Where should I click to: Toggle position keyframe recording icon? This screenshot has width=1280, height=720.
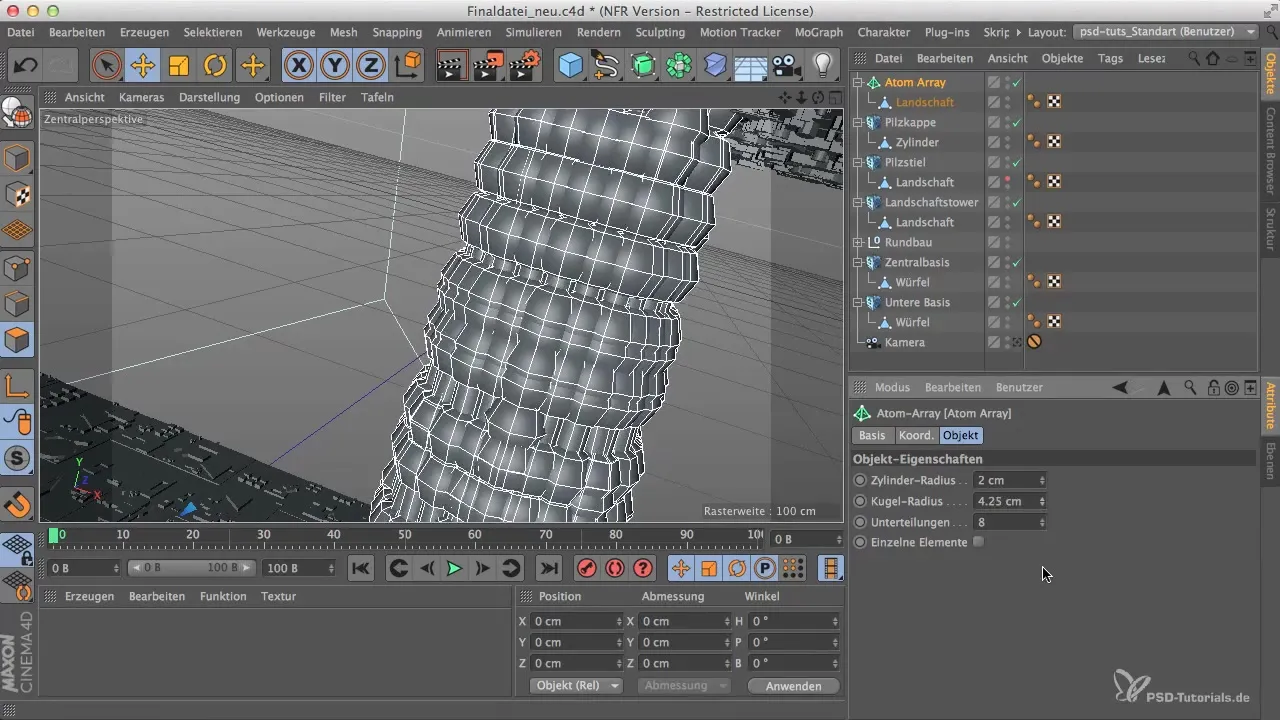(681, 568)
